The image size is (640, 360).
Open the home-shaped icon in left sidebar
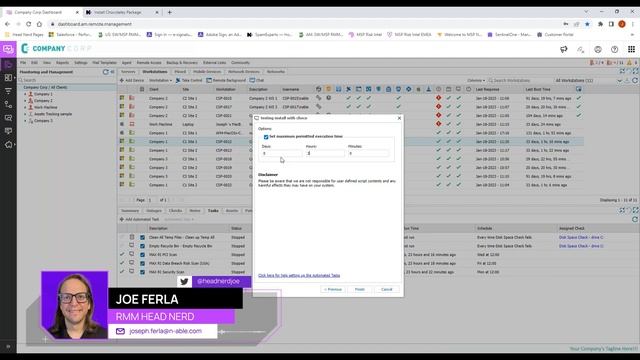[8, 144]
